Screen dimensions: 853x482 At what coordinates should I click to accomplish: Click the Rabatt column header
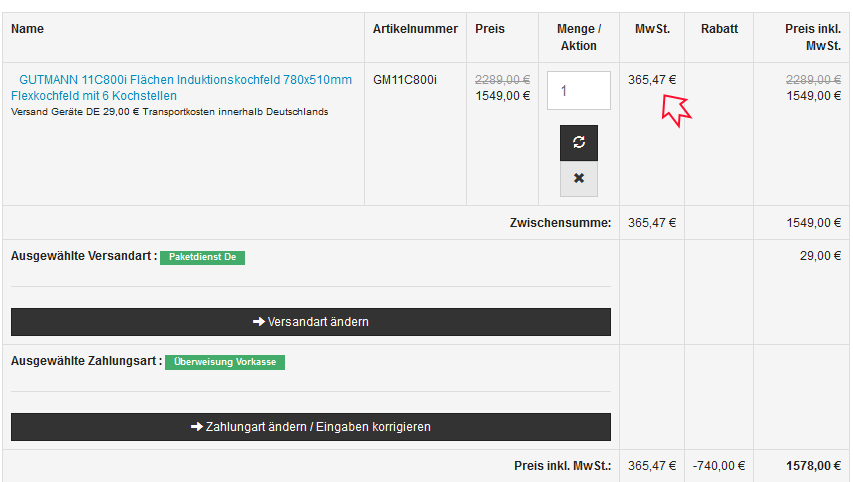pos(719,29)
